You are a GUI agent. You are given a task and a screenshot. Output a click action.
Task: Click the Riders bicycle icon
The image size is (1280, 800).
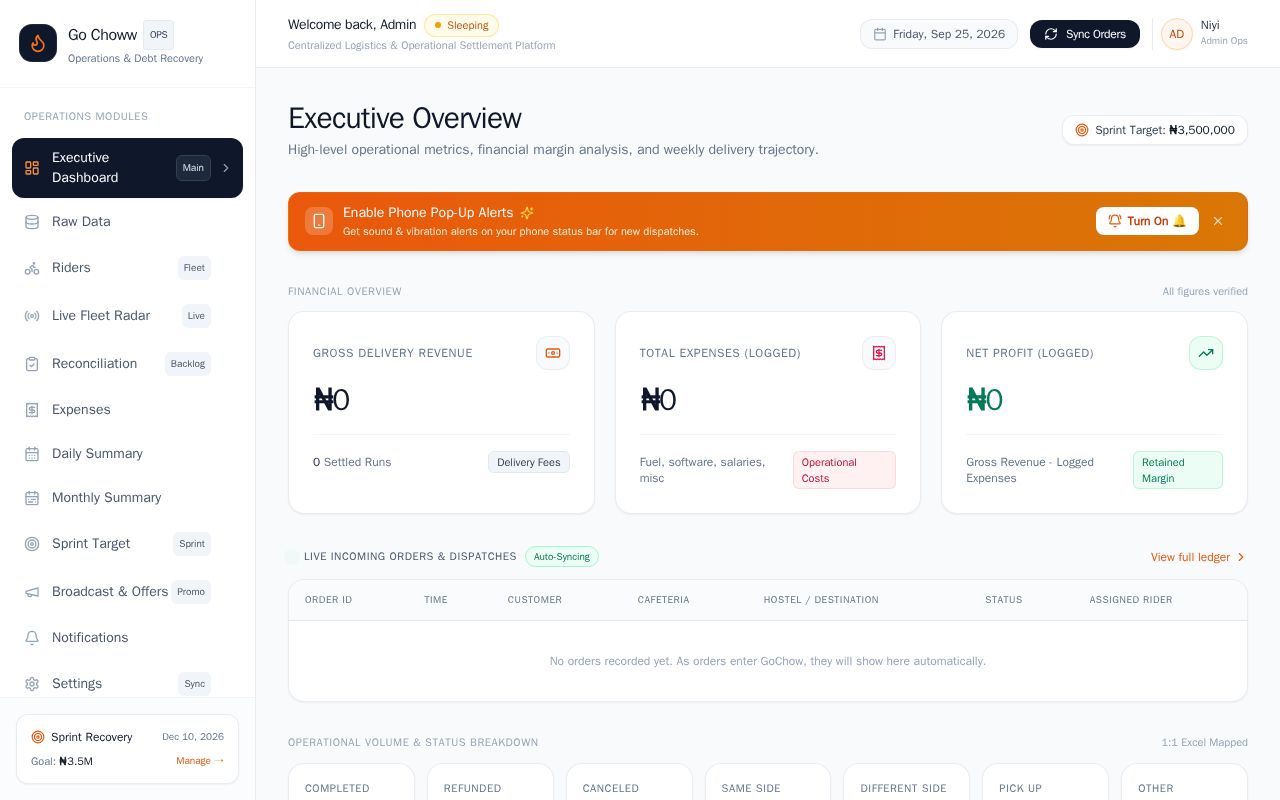point(32,268)
